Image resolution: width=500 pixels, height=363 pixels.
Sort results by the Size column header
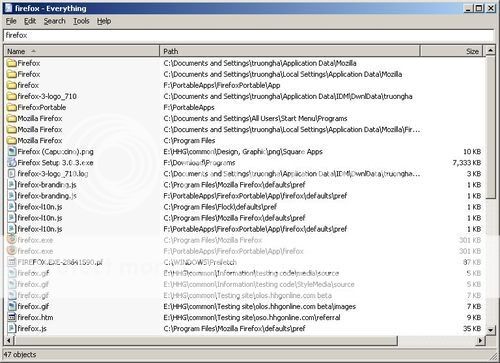[x=451, y=51]
